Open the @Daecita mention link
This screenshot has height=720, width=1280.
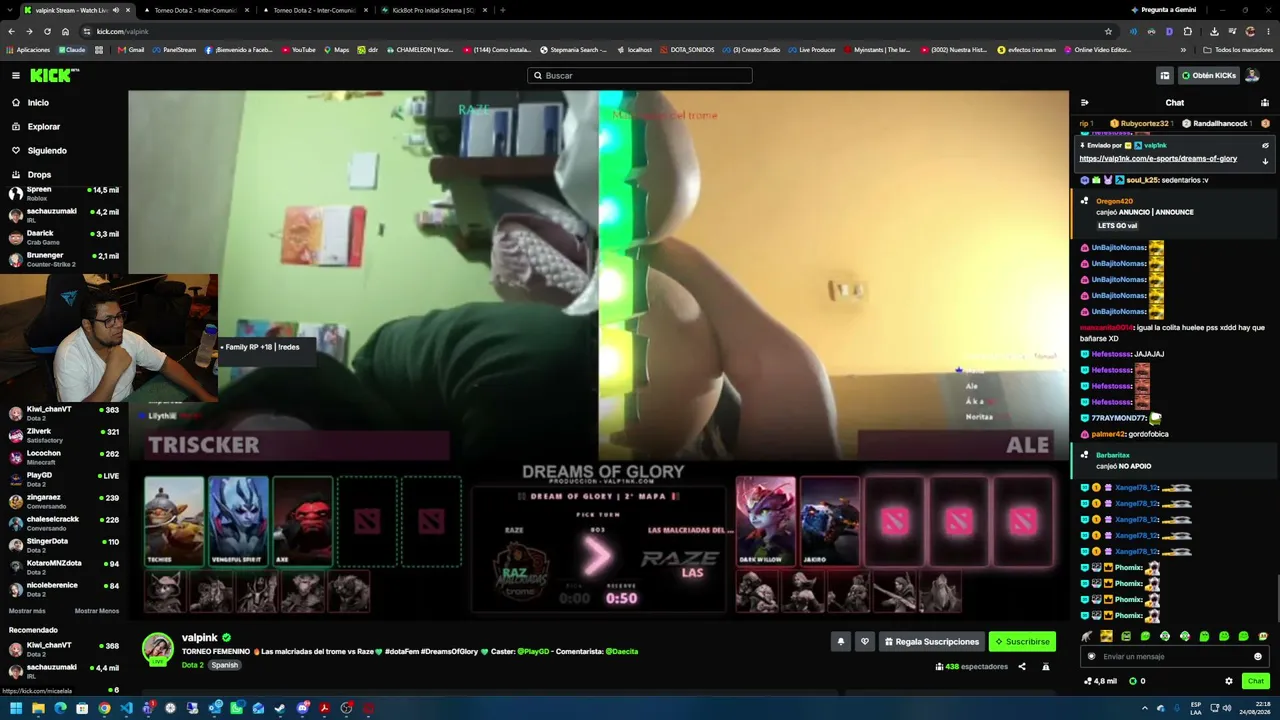[621, 652]
